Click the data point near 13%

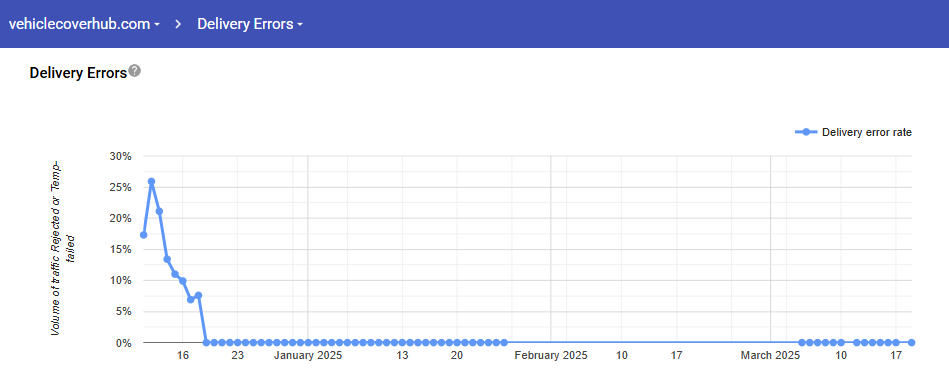coord(167,259)
